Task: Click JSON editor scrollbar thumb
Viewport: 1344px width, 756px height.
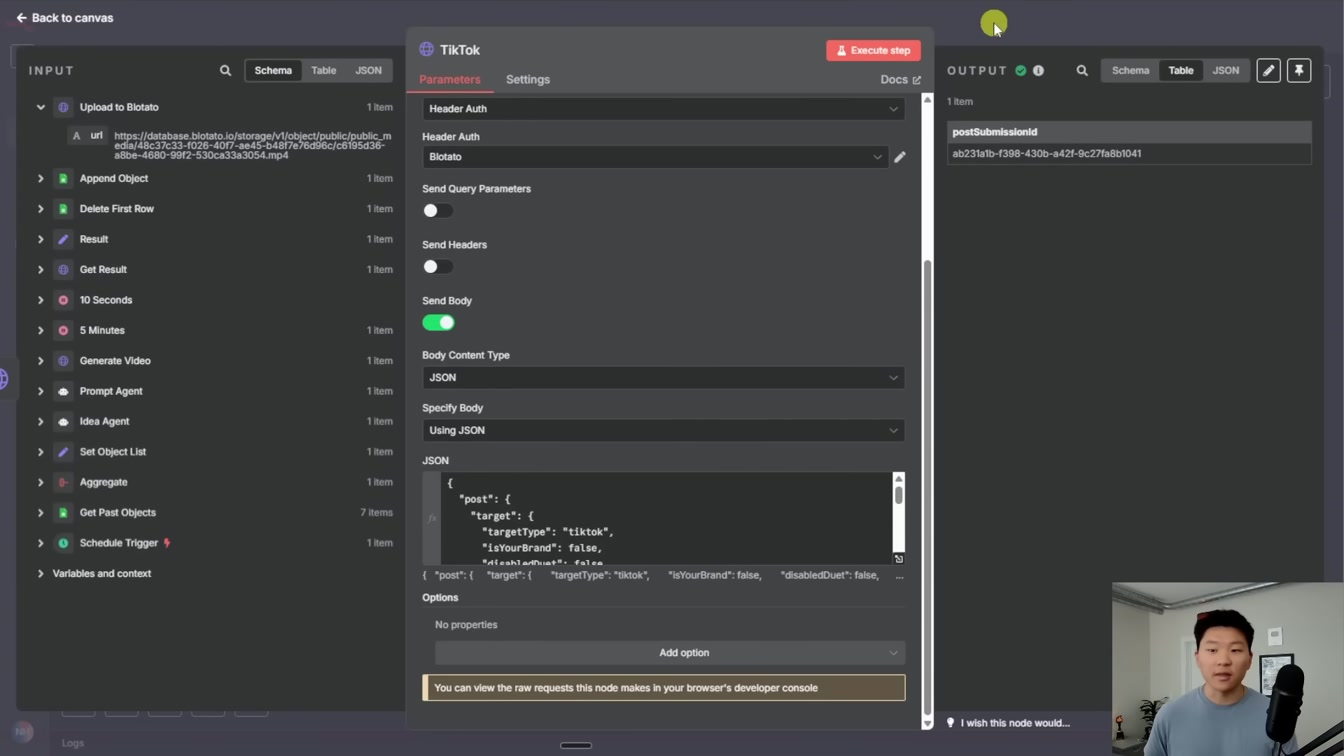Action: coord(898,495)
